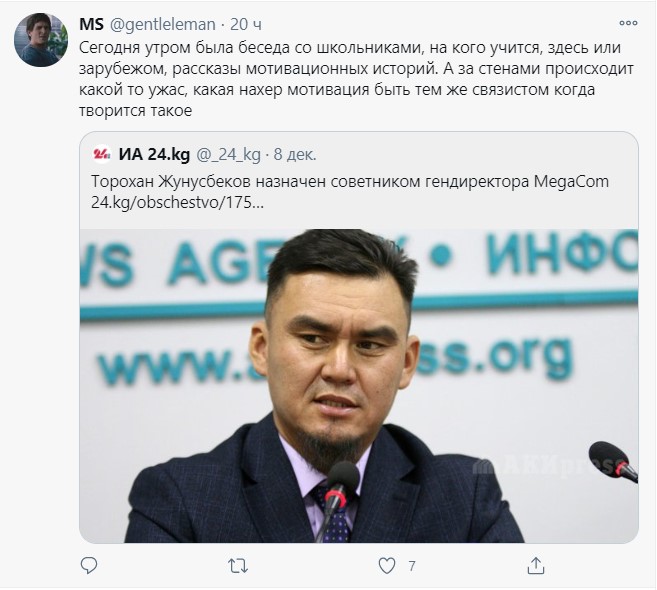Open the three-dot more options menu
The width and height of the screenshot is (657, 590).
pos(628,23)
